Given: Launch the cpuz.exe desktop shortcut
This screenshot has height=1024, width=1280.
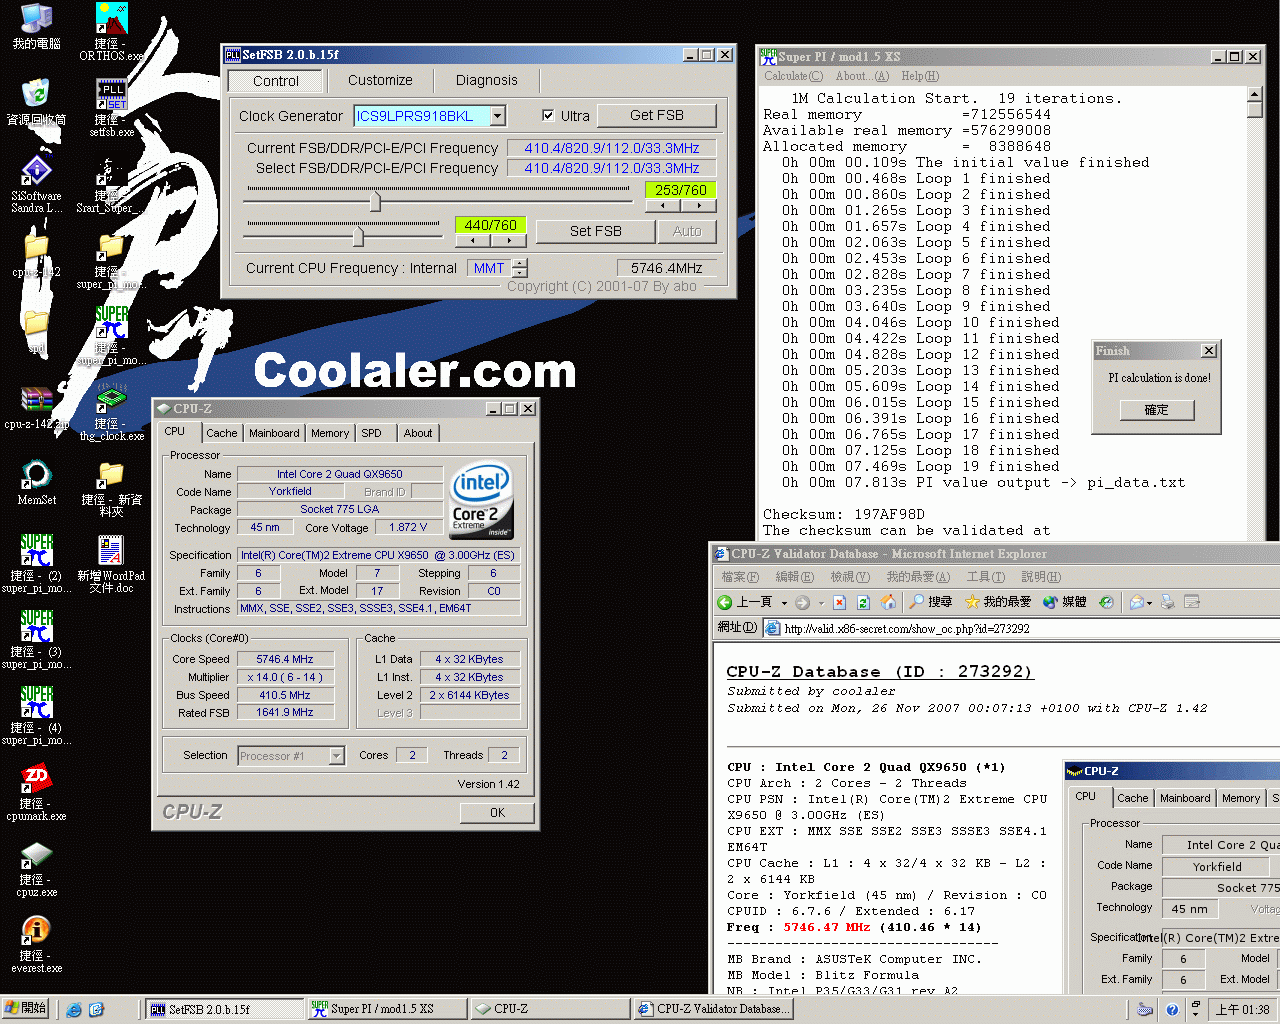Looking at the screenshot, I should (x=36, y=868).
